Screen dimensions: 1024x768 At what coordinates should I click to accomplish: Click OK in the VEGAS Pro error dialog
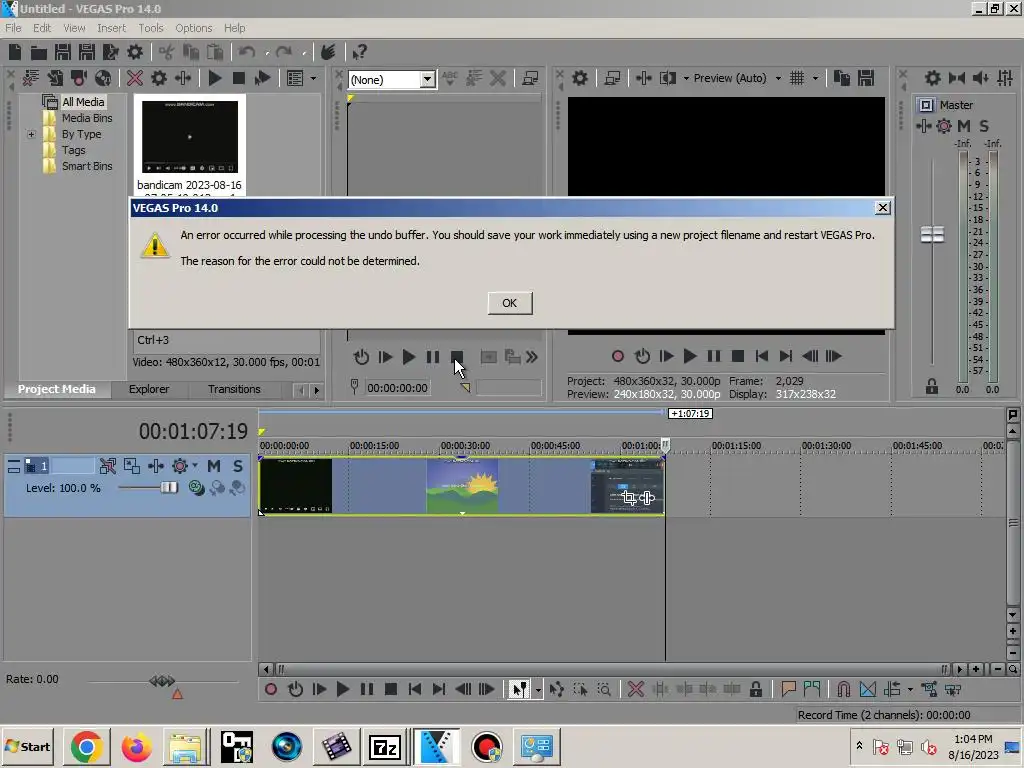tap(509, 303)
